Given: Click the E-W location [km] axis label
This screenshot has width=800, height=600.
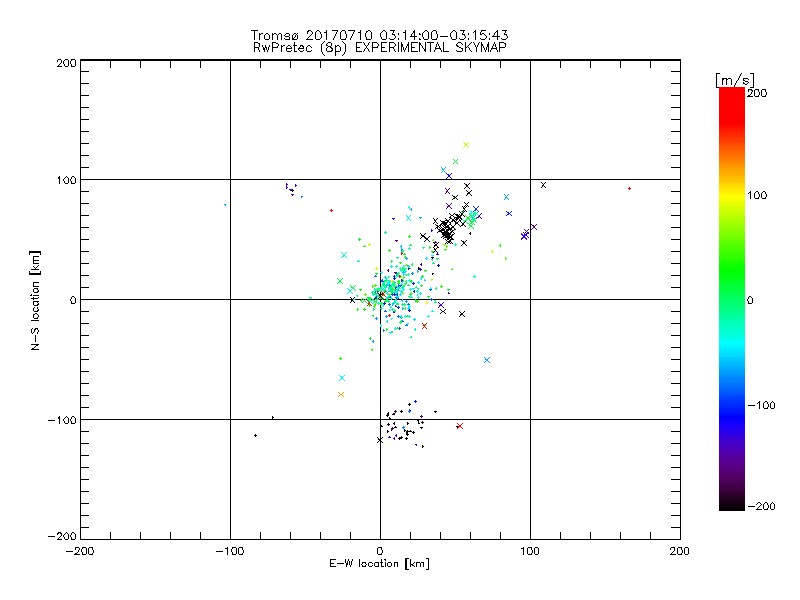Looking at the screenshot, I should tap(379, 563).
